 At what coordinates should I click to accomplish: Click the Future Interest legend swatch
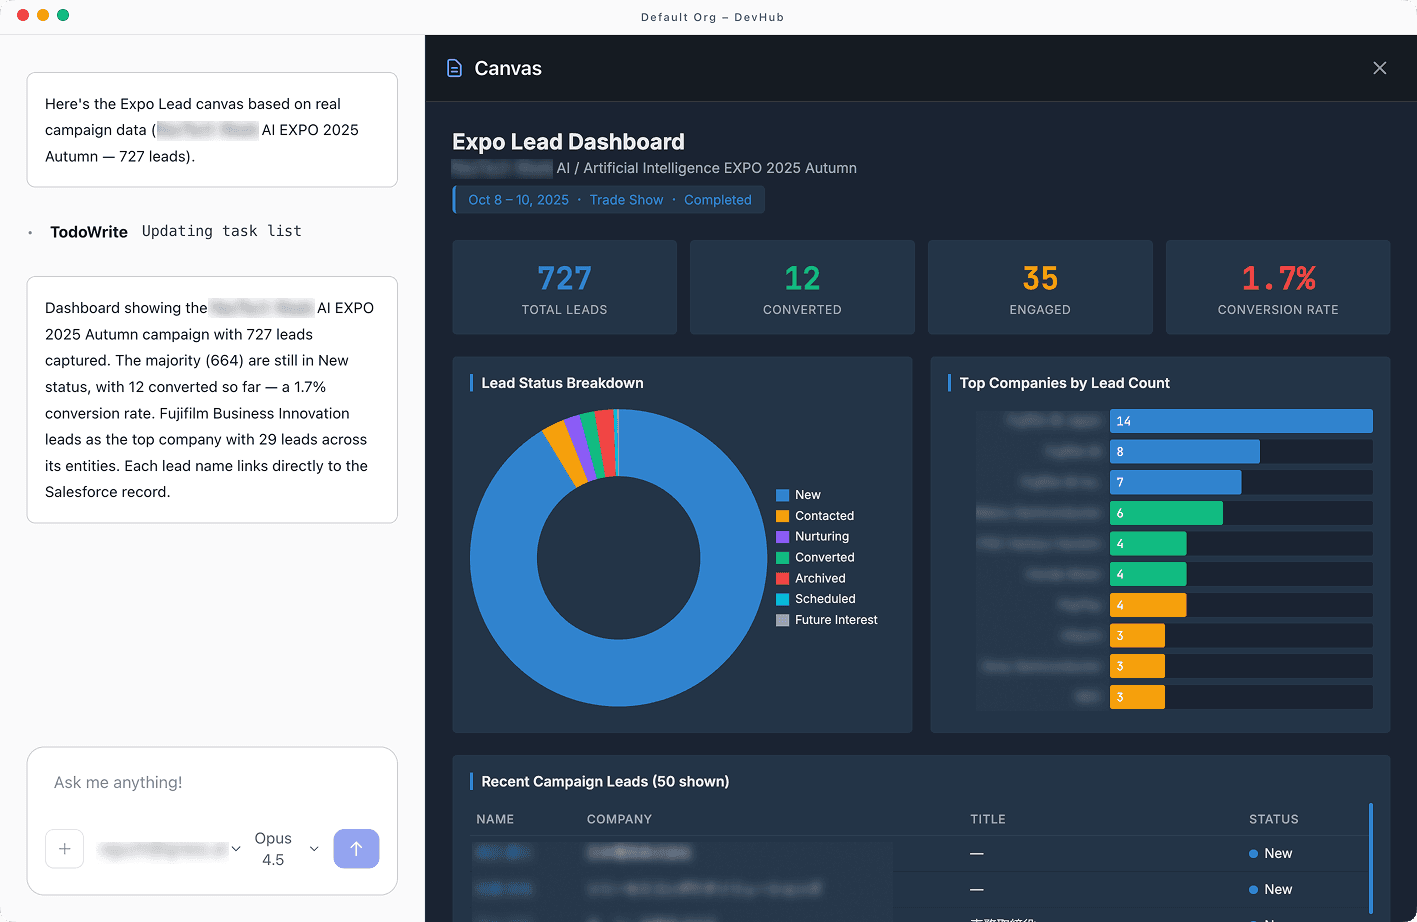click(783, 620)
